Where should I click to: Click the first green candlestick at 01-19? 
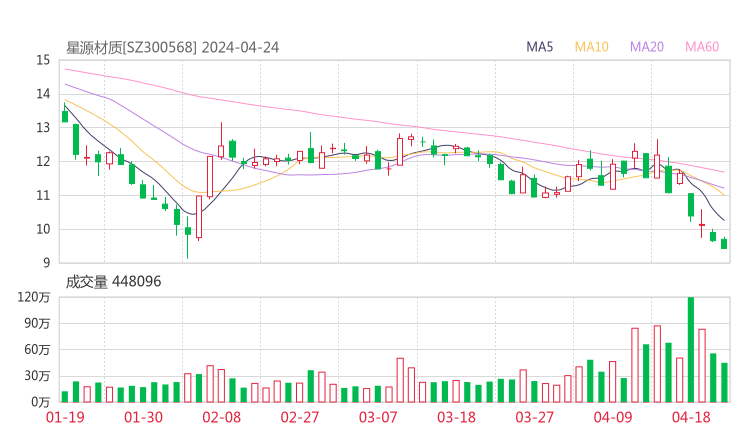pos(65,113)
